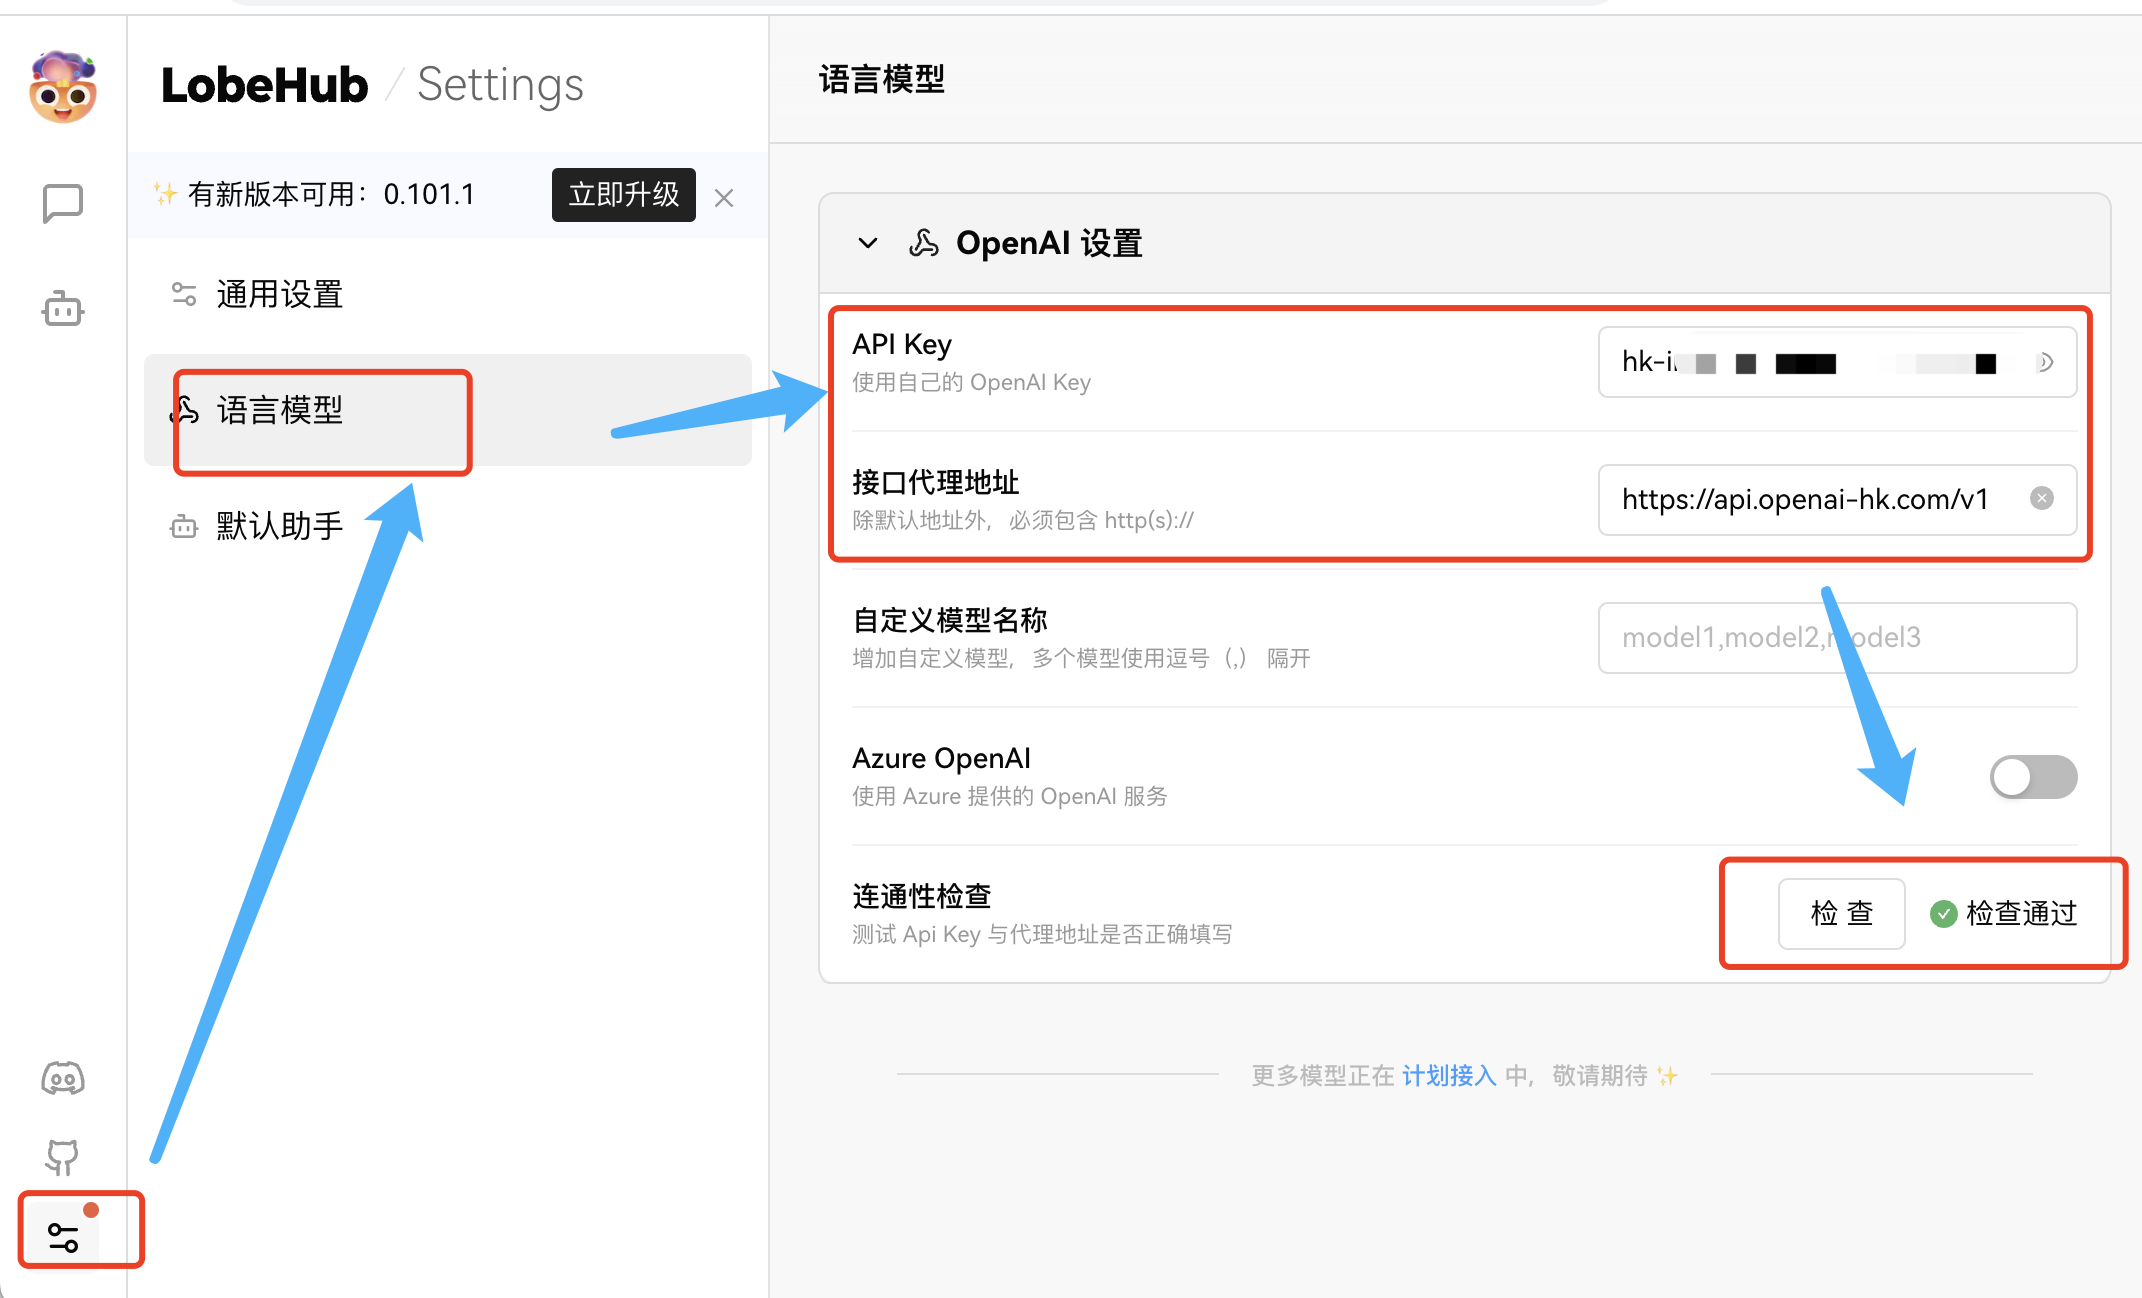Click the settings sliders icon in sidebar
2142x1298 pixels.
point(63,1237)
